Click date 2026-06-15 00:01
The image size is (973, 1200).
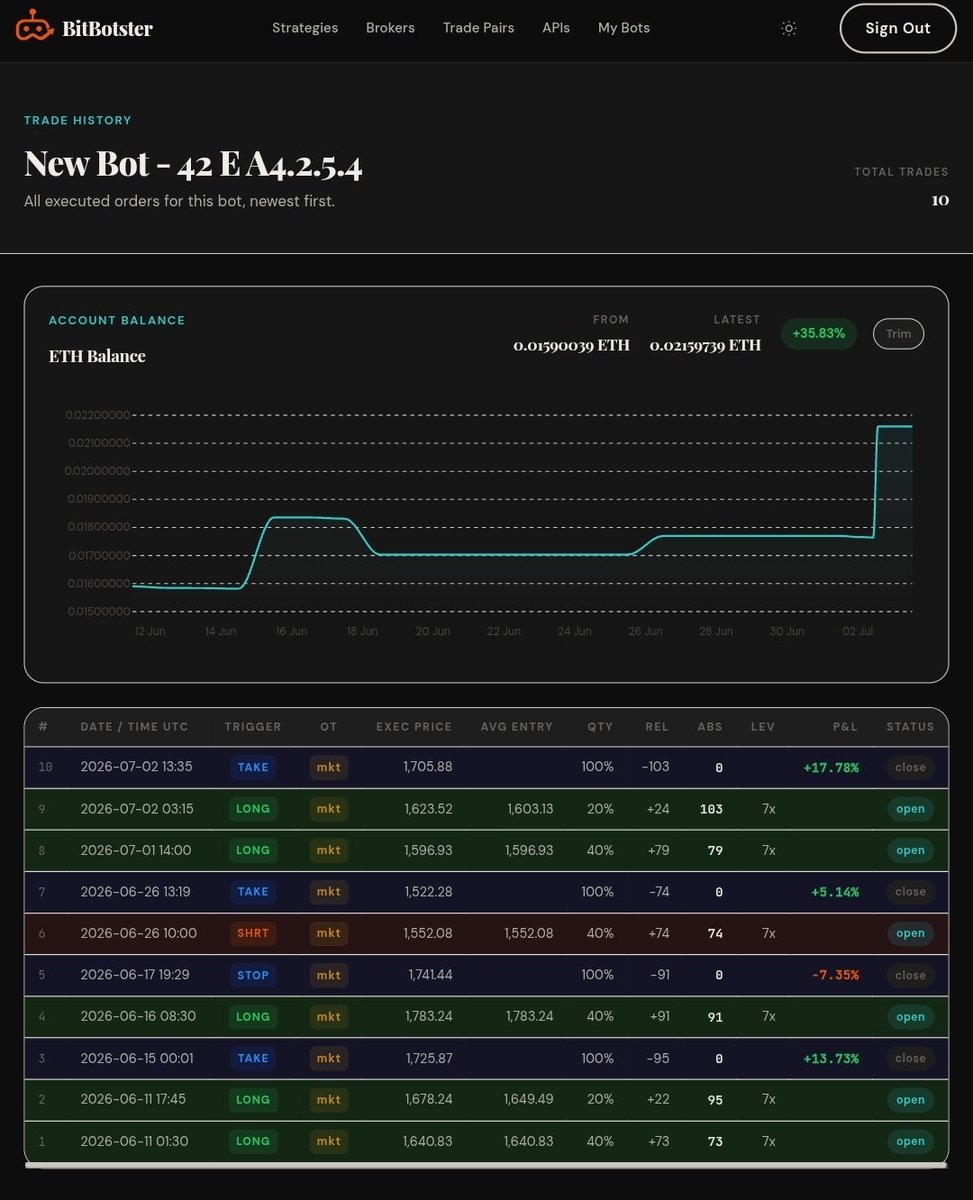pyautogui.click(x=137, y=1058)
